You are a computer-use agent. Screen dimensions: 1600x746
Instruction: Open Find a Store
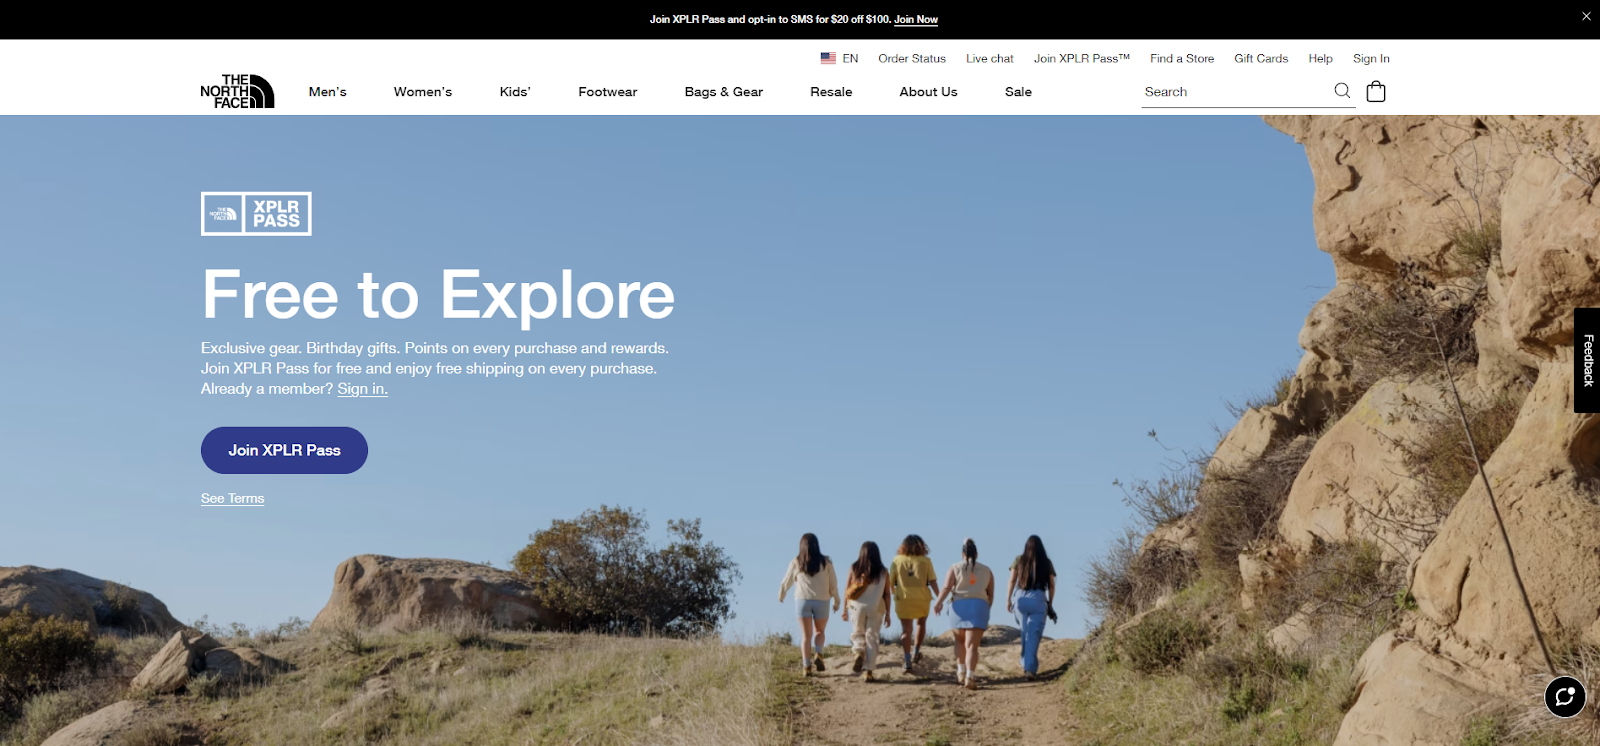[x=1182, y=58]
